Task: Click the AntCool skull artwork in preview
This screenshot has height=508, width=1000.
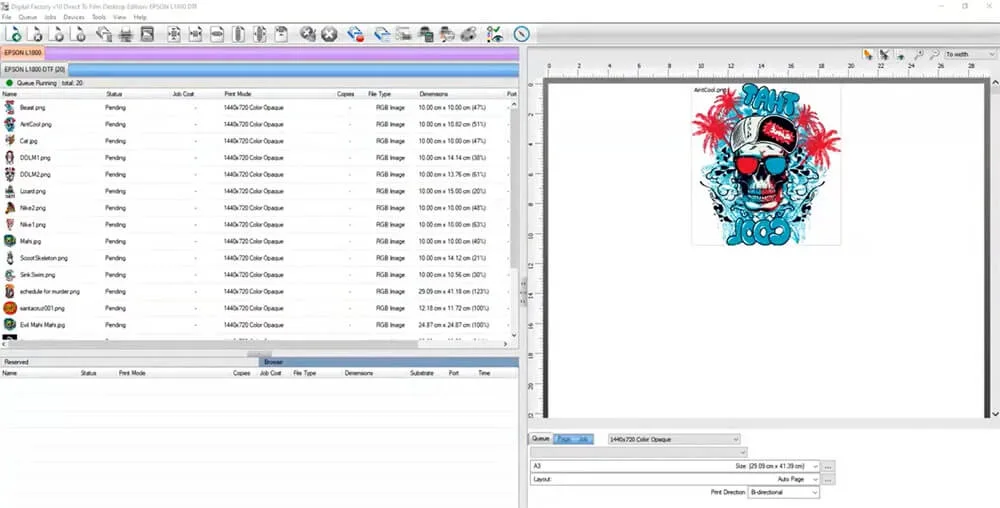Action: tap(766, 164)
